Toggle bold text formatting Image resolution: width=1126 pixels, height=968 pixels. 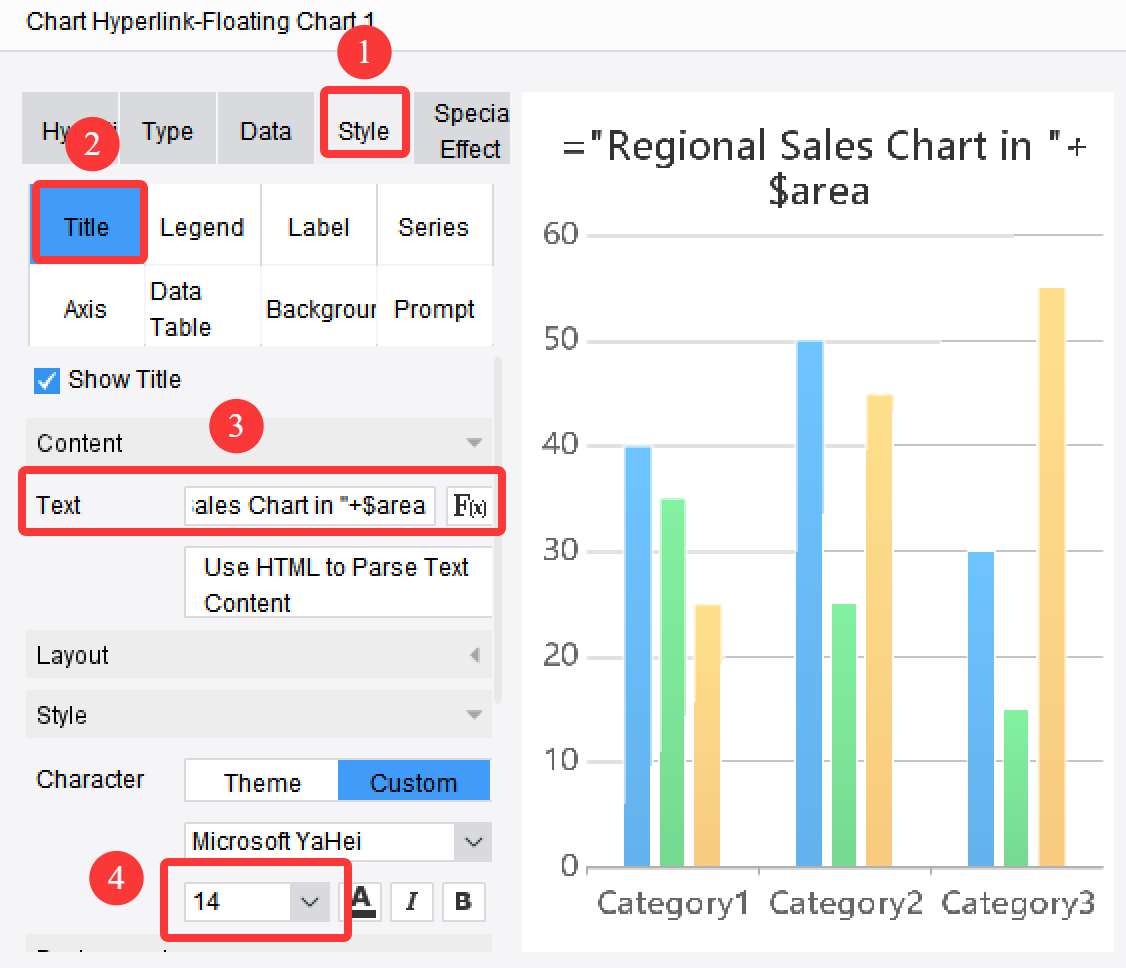tap(463, 901)
